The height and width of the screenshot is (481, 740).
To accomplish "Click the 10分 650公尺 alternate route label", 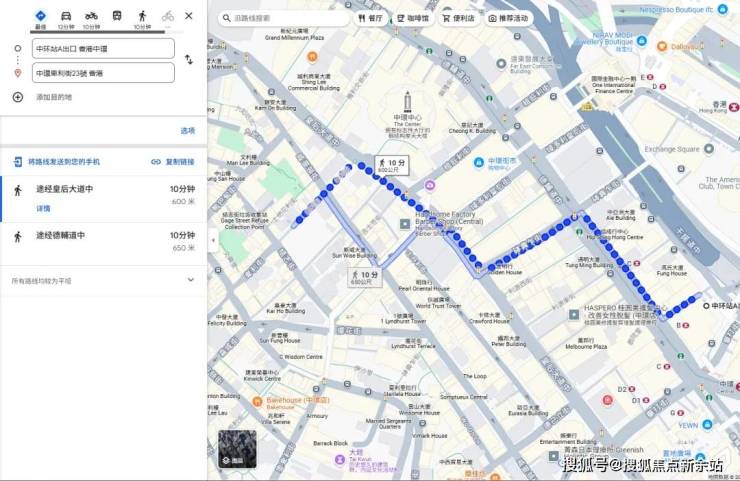I will coord(365,278).
